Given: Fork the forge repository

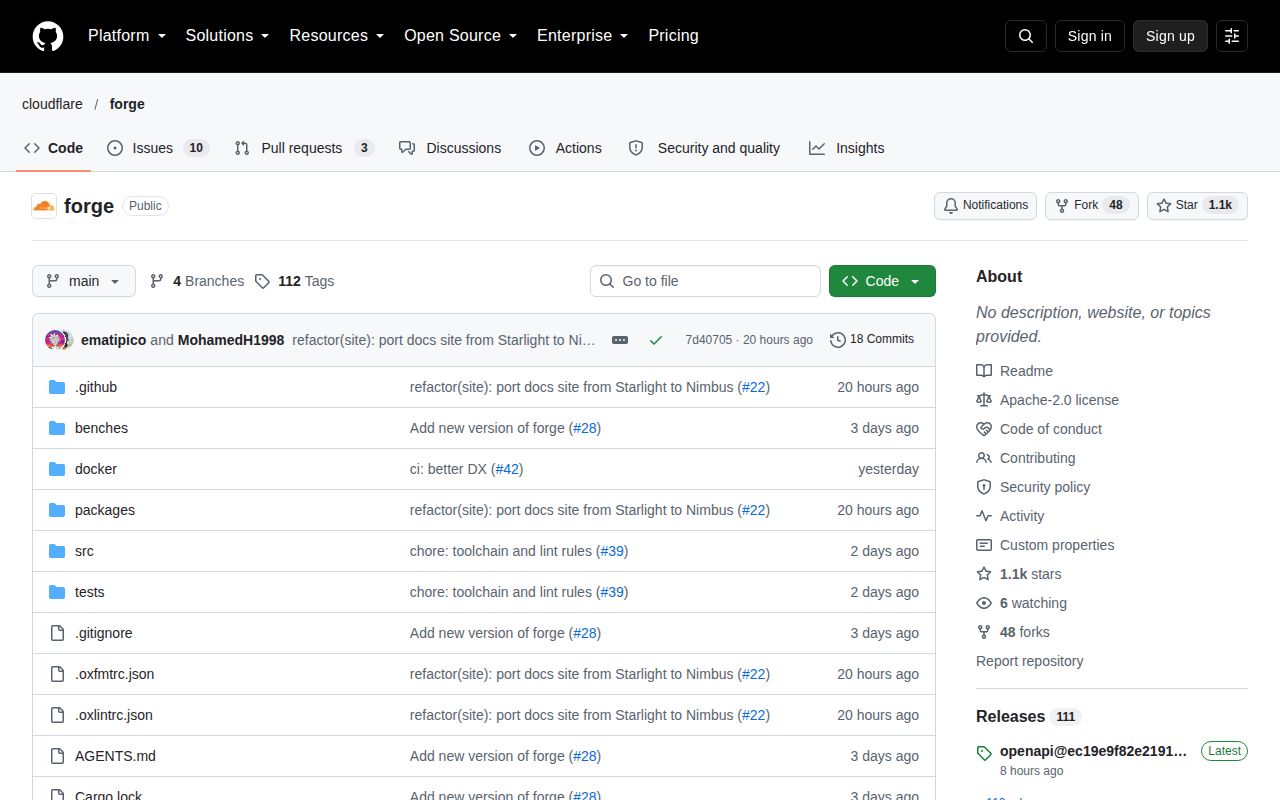Looking at the screenshot, I should (1092, 205).
